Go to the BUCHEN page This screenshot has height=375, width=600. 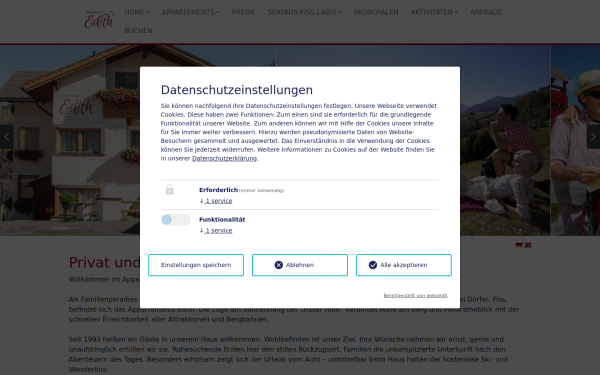138,31
